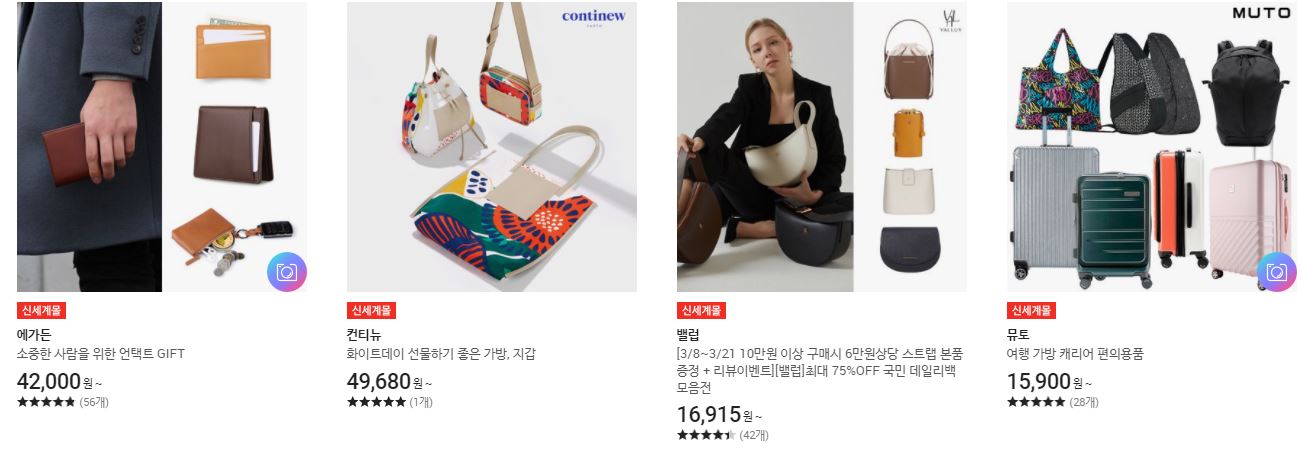Click the MUTO logo on the luggage image

[x=1261, y=13]
